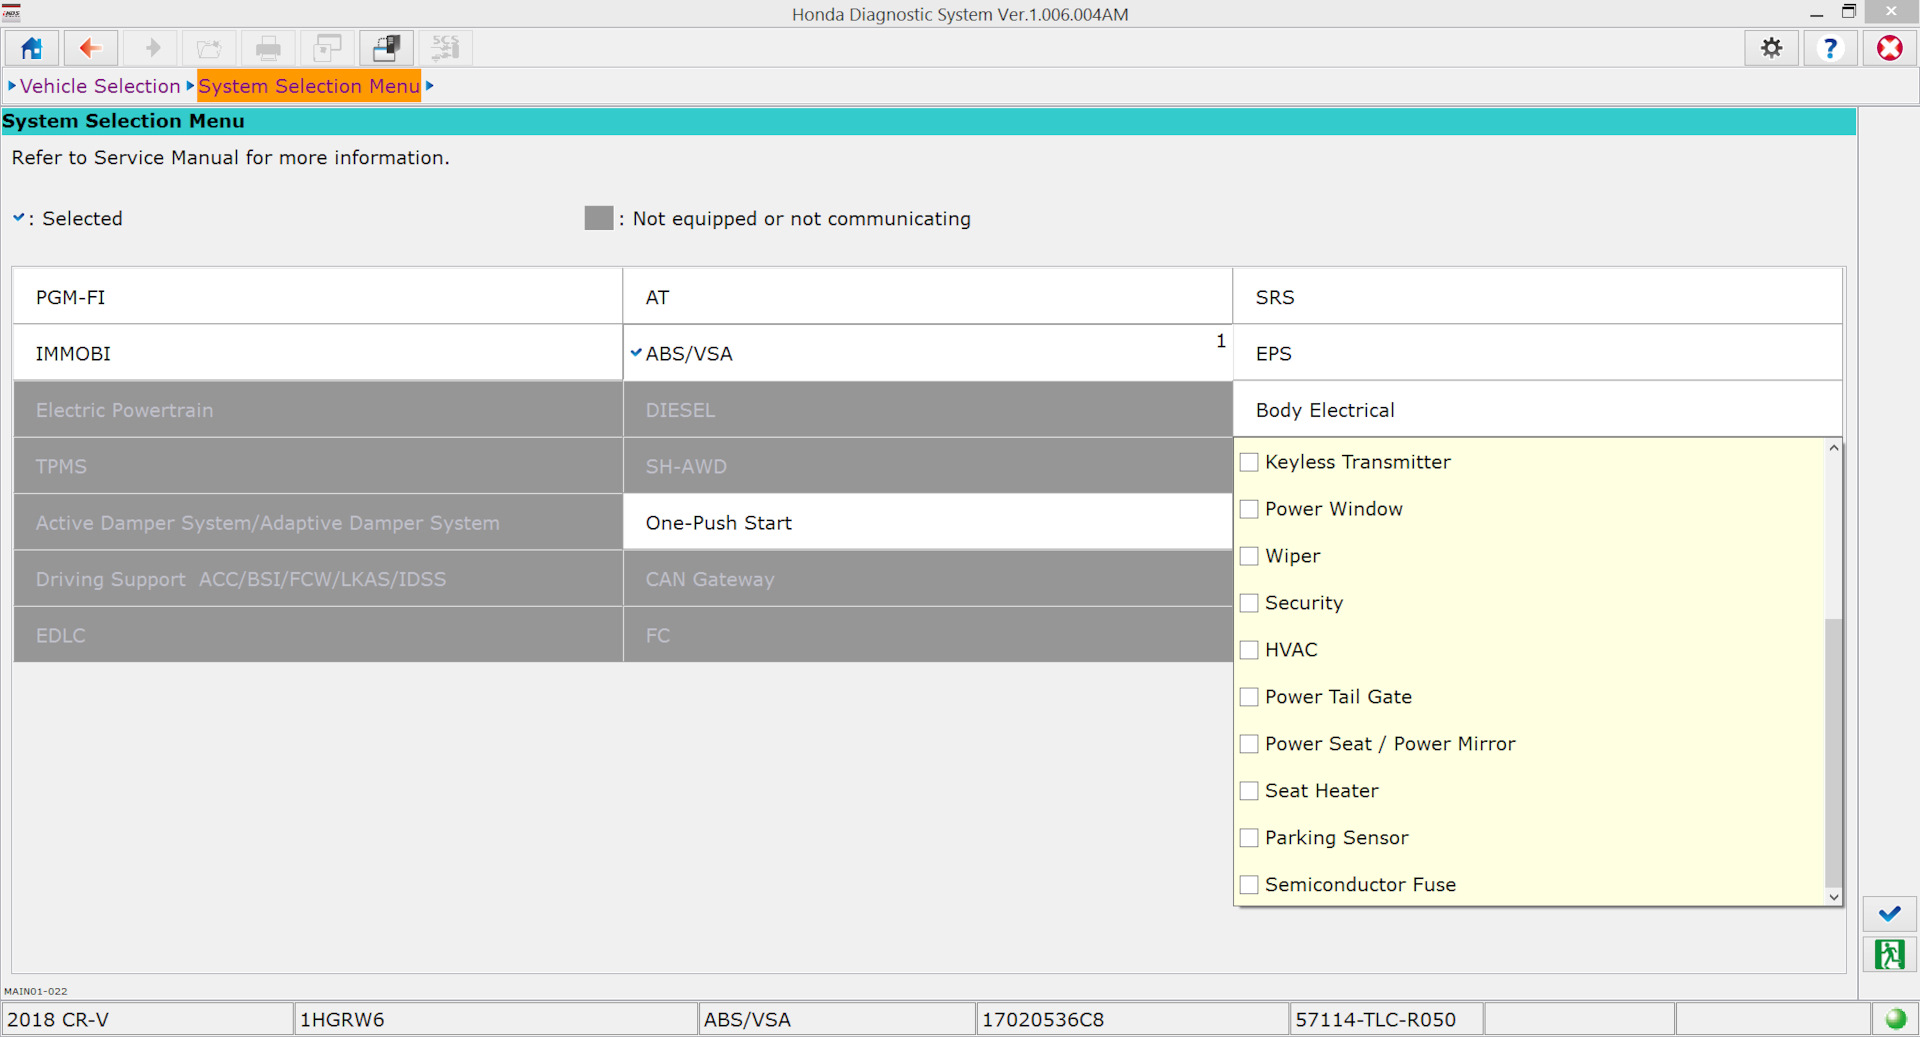The width and height of the screenshot is (1920, 1037).
Task: Click the grayed CAN Gateway cell
Action: (x=927, y=579)
